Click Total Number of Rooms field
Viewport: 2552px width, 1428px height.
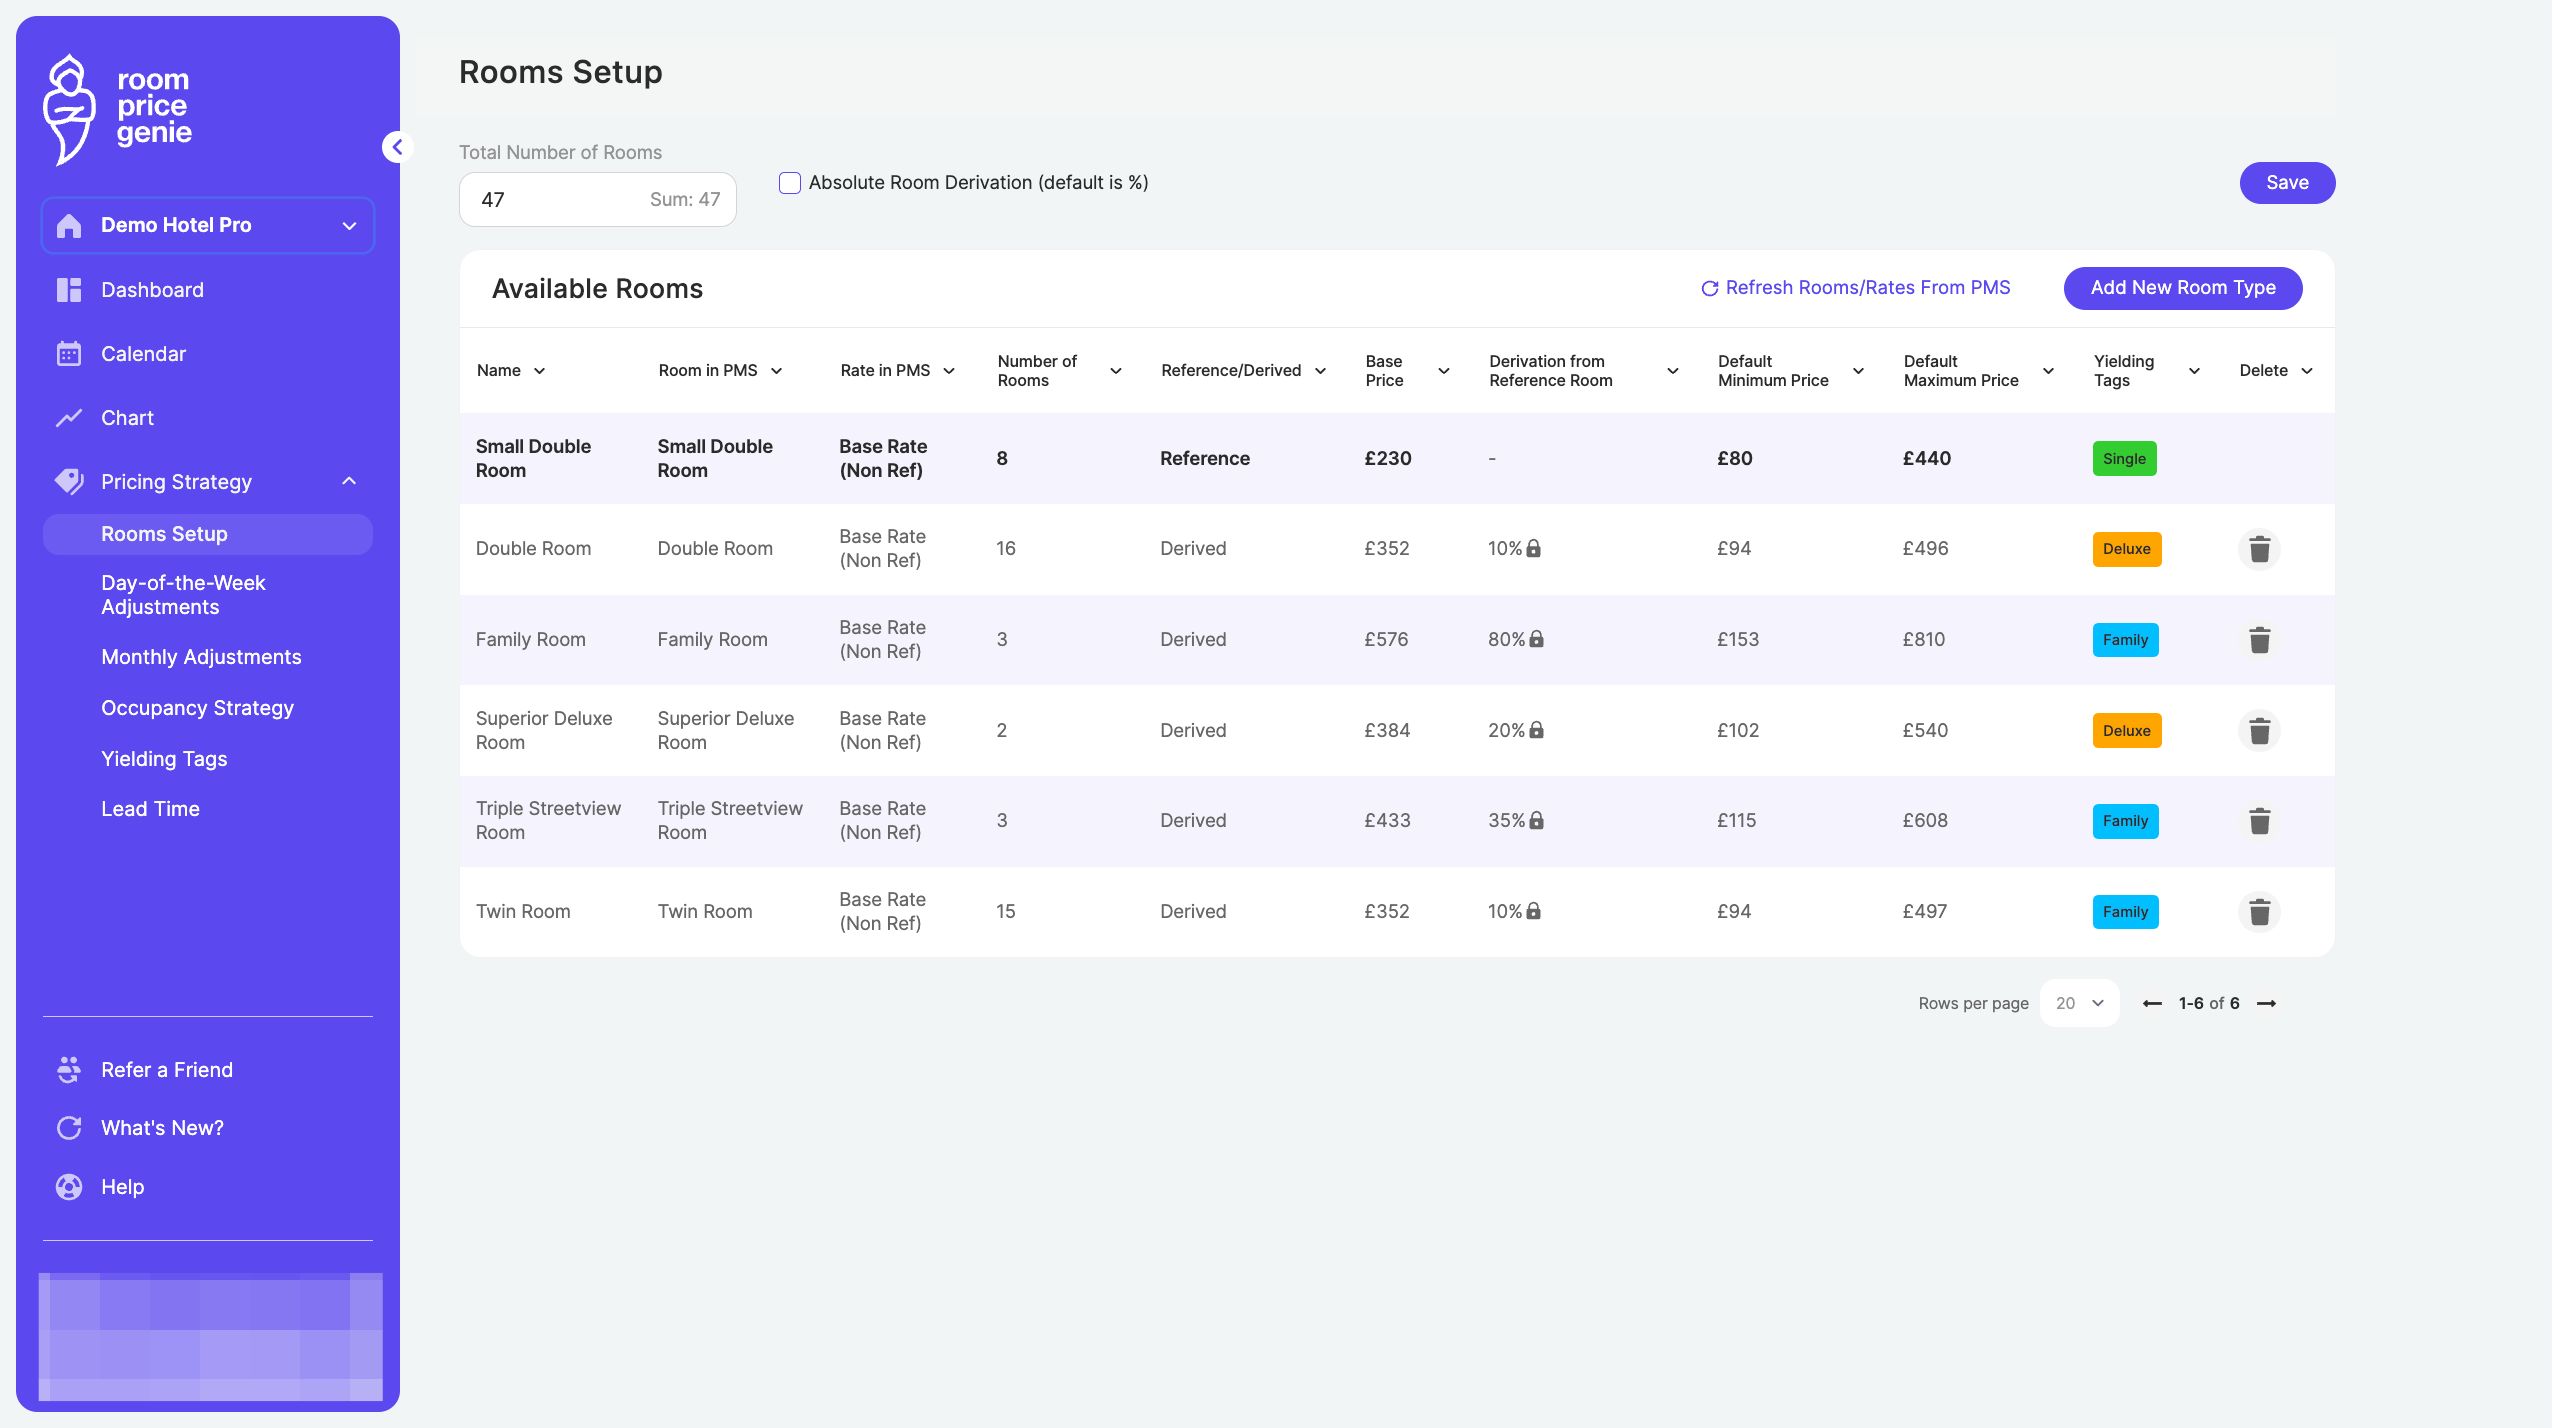[x=597, y=200]
